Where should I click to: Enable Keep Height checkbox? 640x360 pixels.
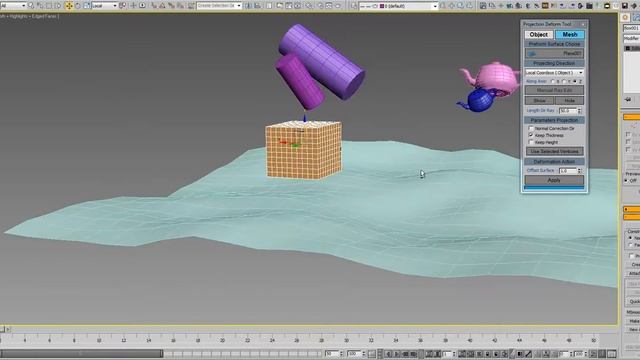pos(531,142)
